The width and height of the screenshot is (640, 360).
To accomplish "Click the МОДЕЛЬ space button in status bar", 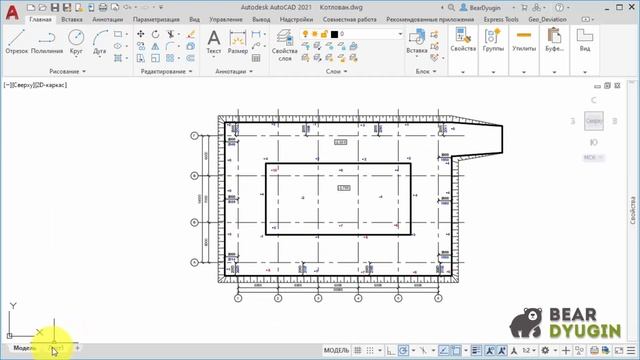I will point(336,350).
